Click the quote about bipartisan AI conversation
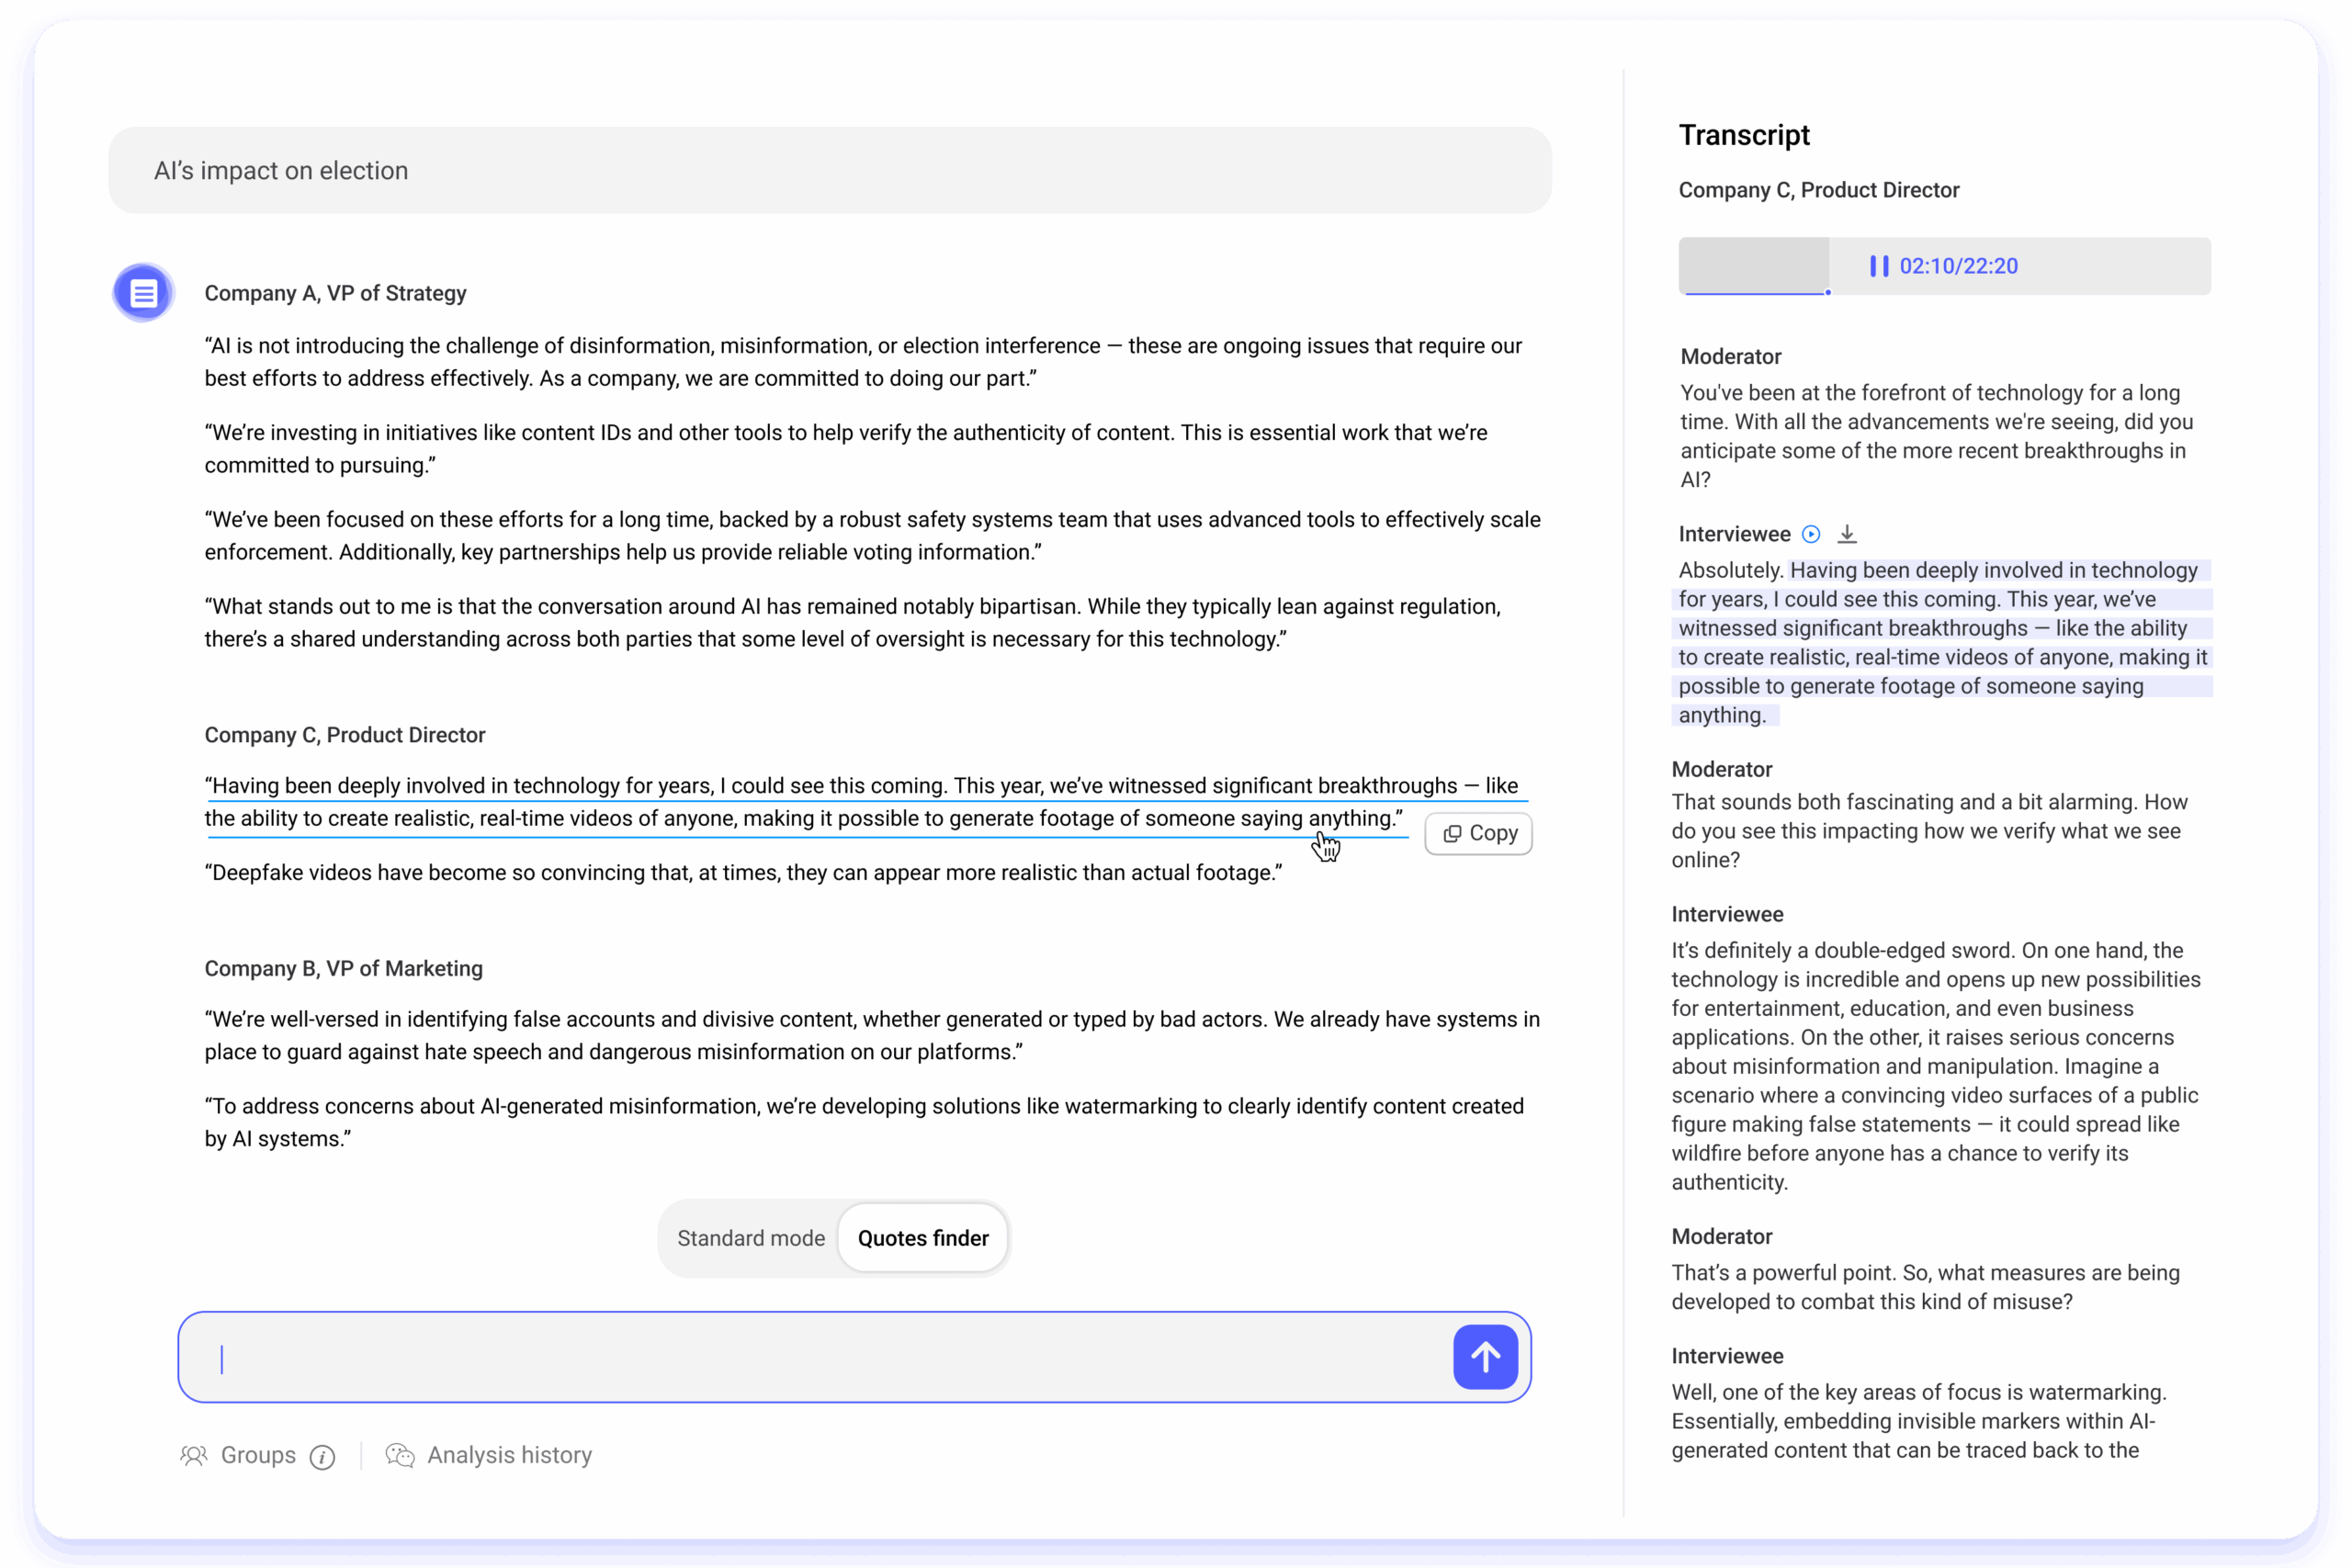Viewport: 2352px width, 1568px height. pyautogui.click(x=852, y=622)
